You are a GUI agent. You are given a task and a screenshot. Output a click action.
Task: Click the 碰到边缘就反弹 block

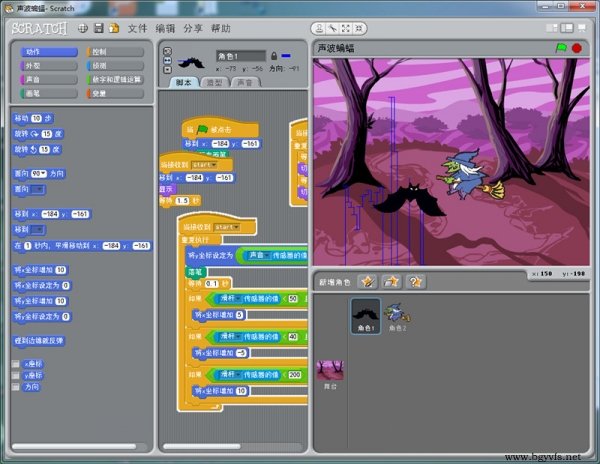tap(39, 340)
